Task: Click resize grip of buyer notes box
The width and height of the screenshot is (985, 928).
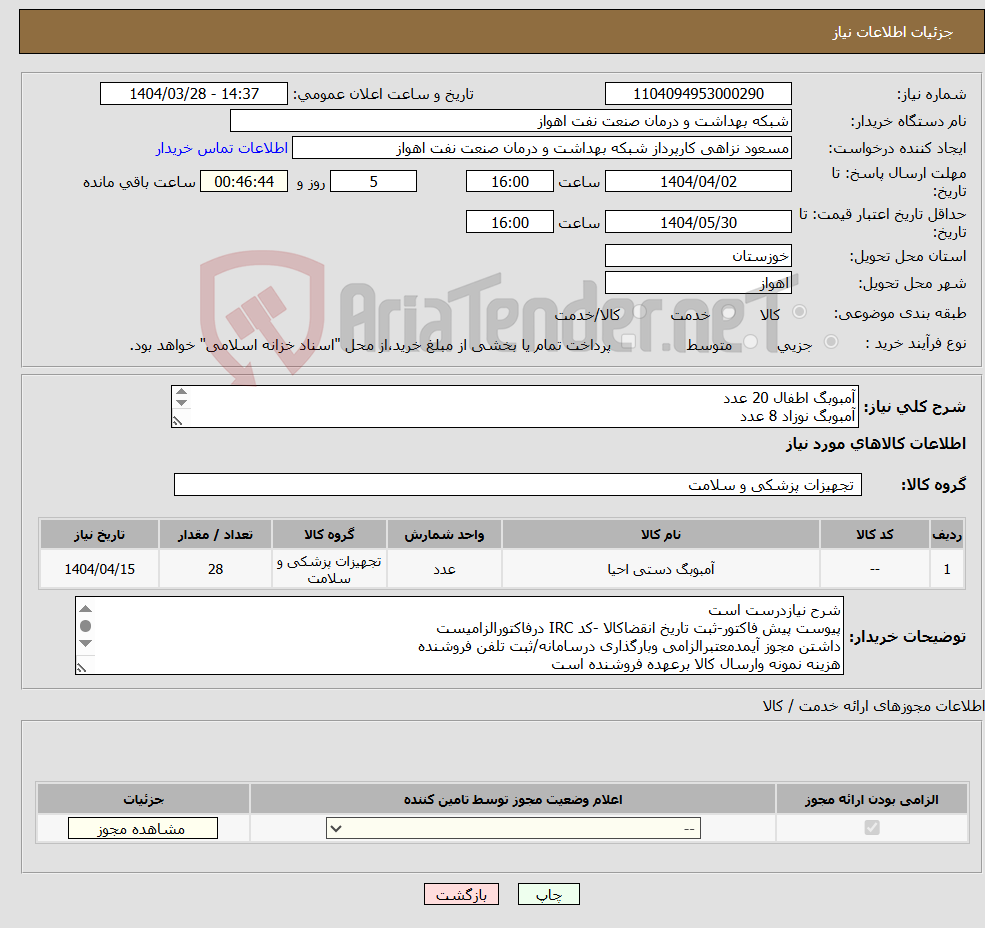Action: (x=81, y=668)
